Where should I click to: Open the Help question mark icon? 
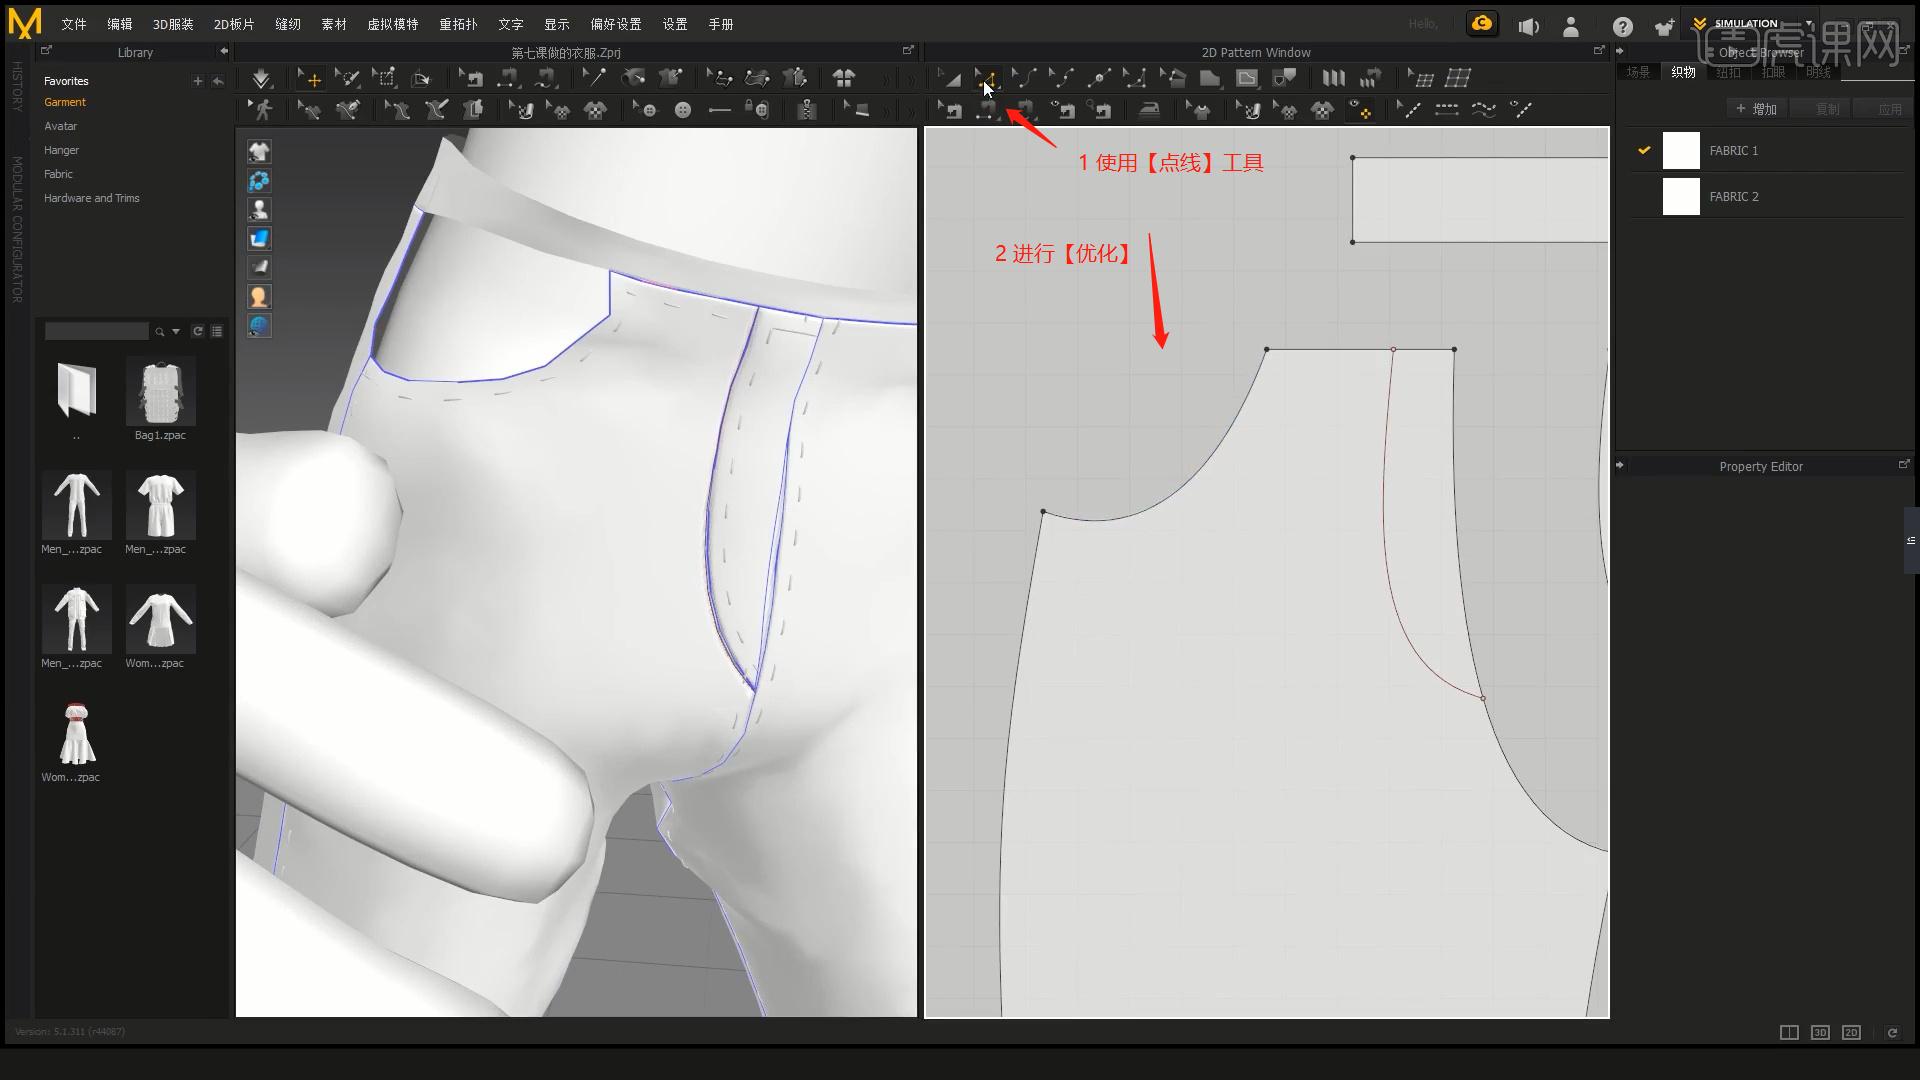1622,26
